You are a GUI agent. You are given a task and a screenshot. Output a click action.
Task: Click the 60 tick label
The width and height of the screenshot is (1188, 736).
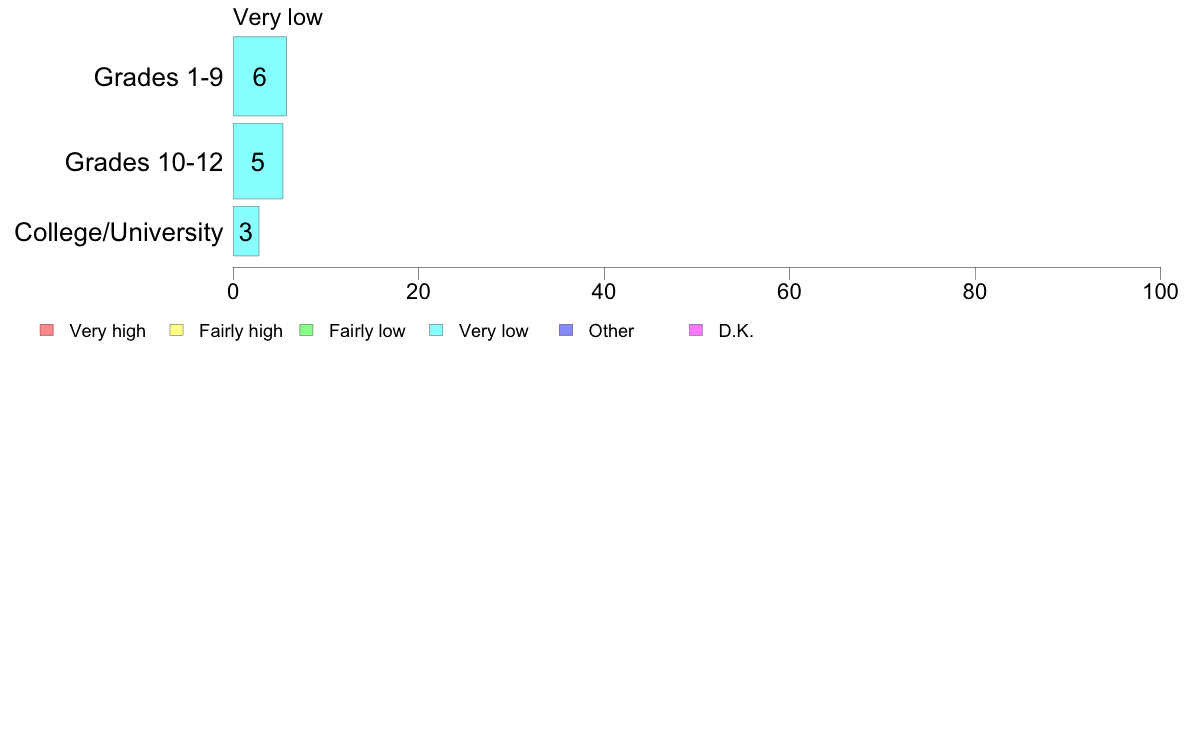pyautogui.click(x=789, y=292)
